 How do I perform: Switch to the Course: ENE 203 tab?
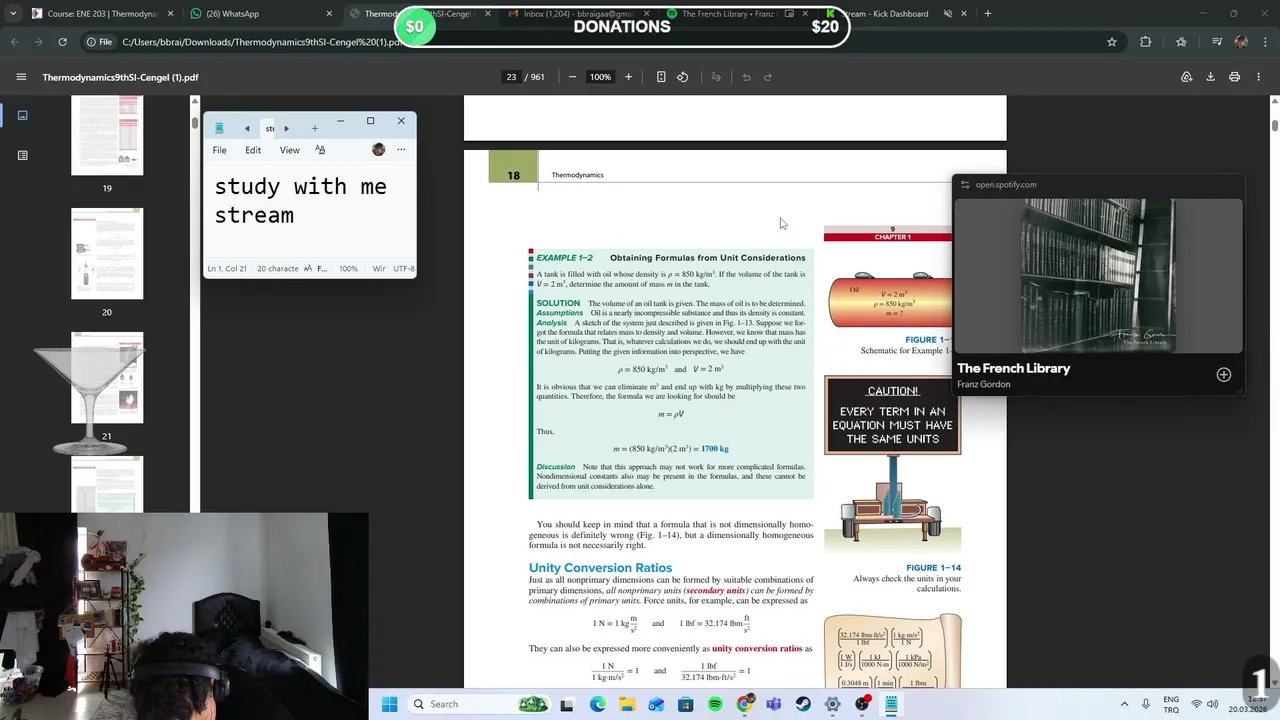point(102,14)
